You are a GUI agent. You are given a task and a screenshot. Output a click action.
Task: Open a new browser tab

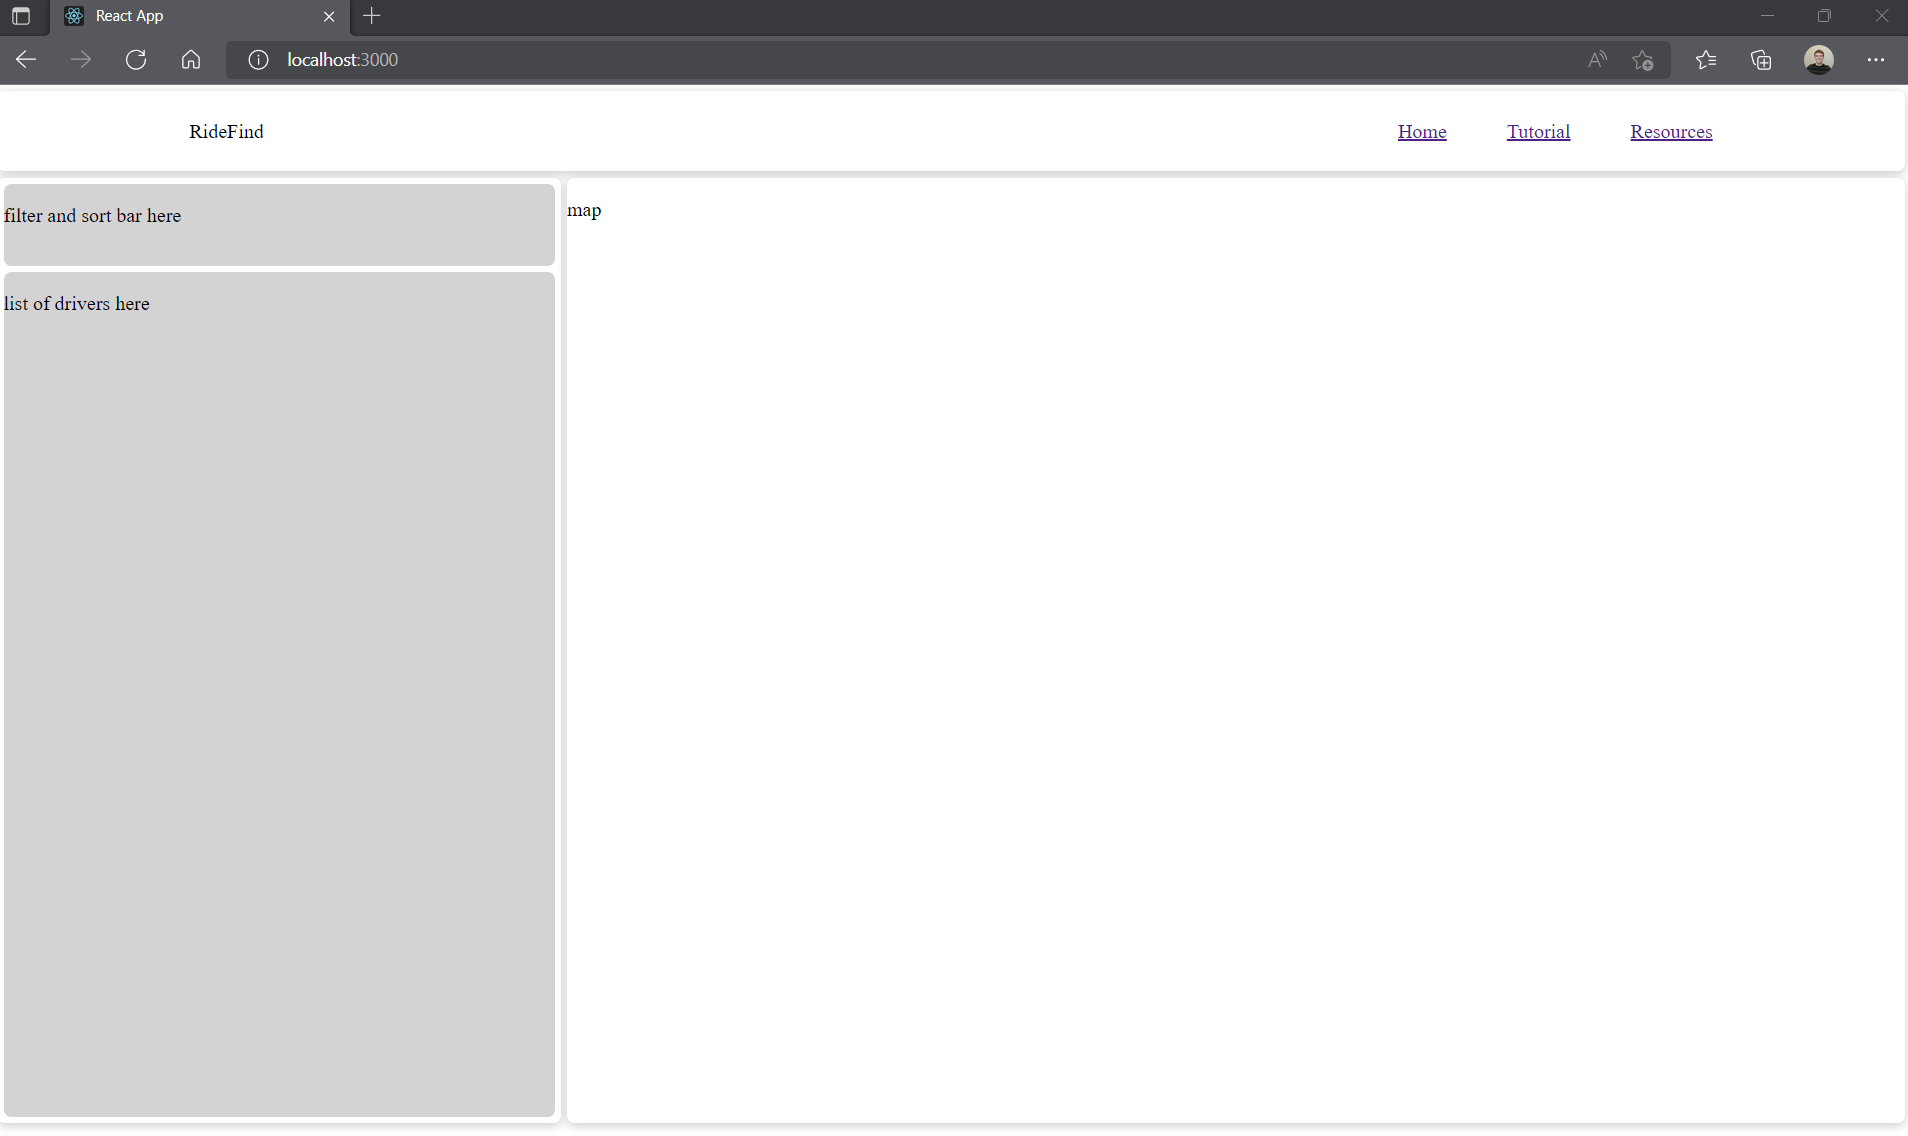372,16
